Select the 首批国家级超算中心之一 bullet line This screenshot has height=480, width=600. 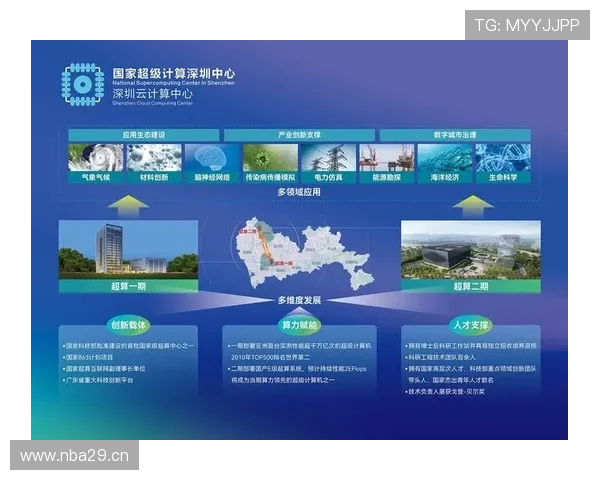point(128,346)
